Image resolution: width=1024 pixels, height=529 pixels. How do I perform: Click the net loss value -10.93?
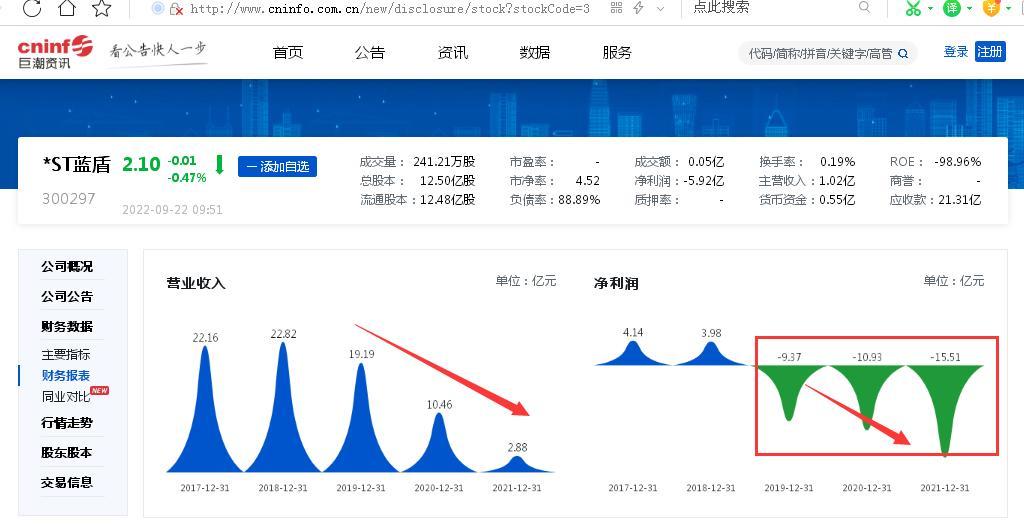pos(867,357)
